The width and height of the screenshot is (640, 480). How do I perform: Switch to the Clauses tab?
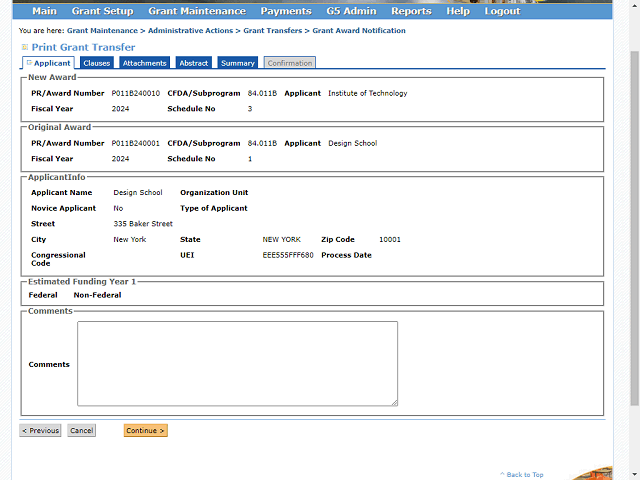97,63
